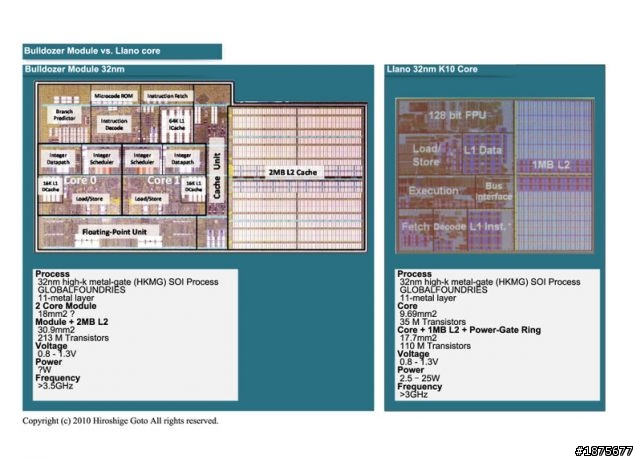Click the "L1 Inst." label
640x459 pixels.
(488, 226)
